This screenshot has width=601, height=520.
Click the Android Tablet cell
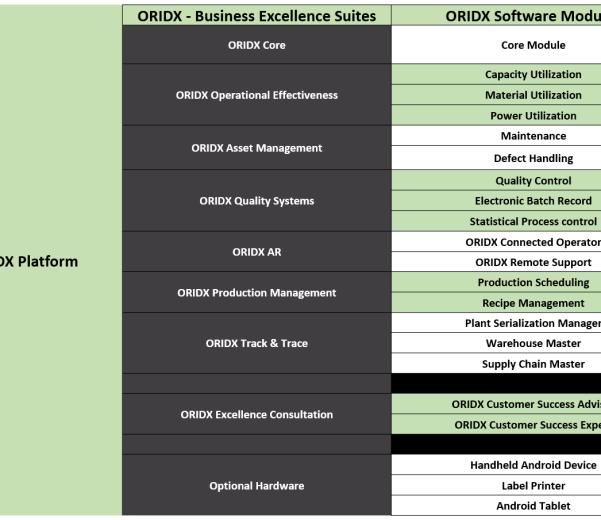click(532, 506)
